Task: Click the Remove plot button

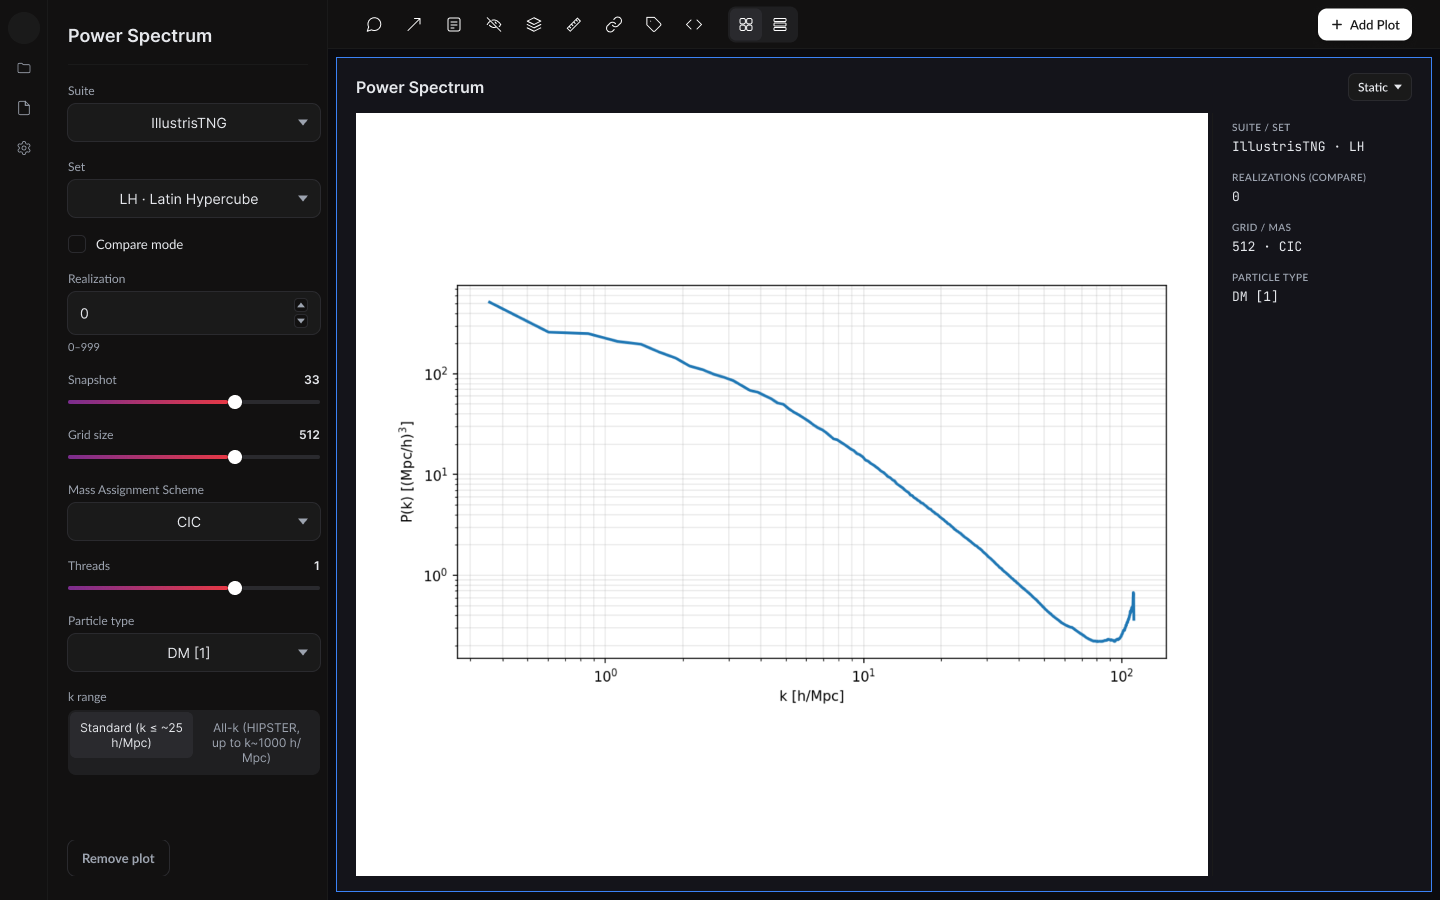Action: click(x=118, y=858)
